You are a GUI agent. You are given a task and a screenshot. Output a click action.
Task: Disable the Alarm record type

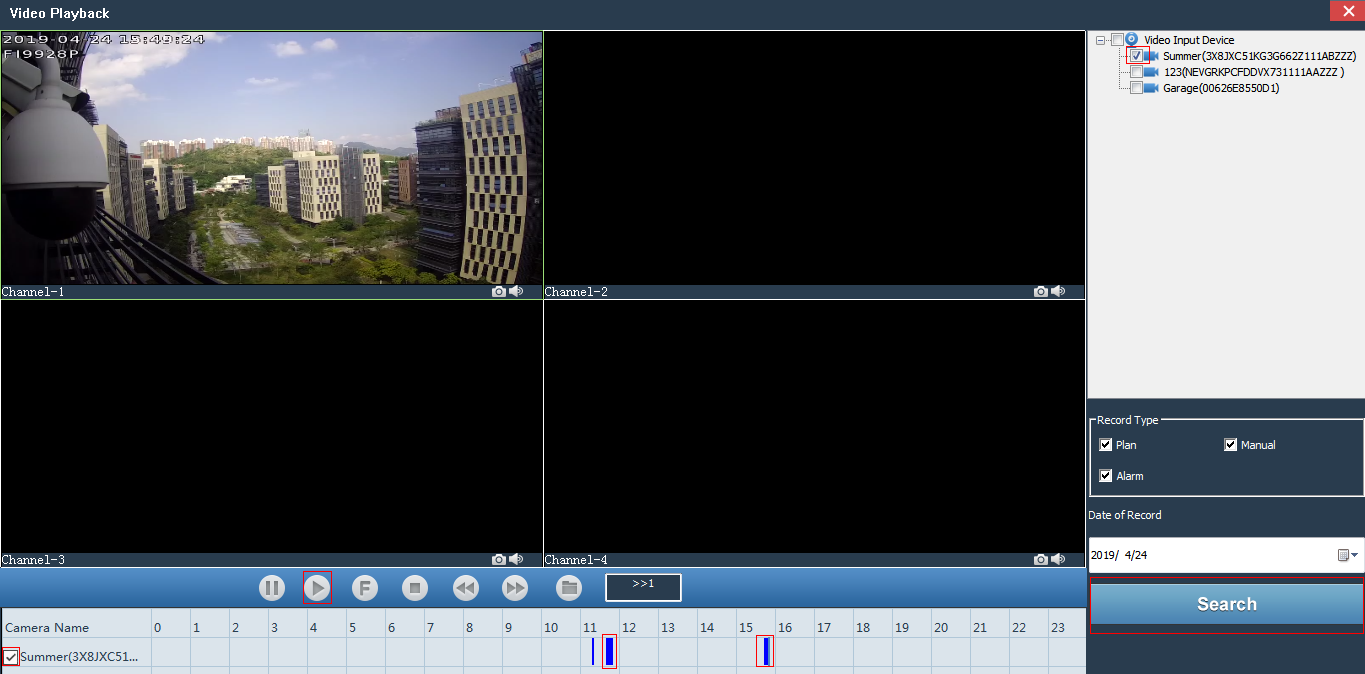[1105, 475]
